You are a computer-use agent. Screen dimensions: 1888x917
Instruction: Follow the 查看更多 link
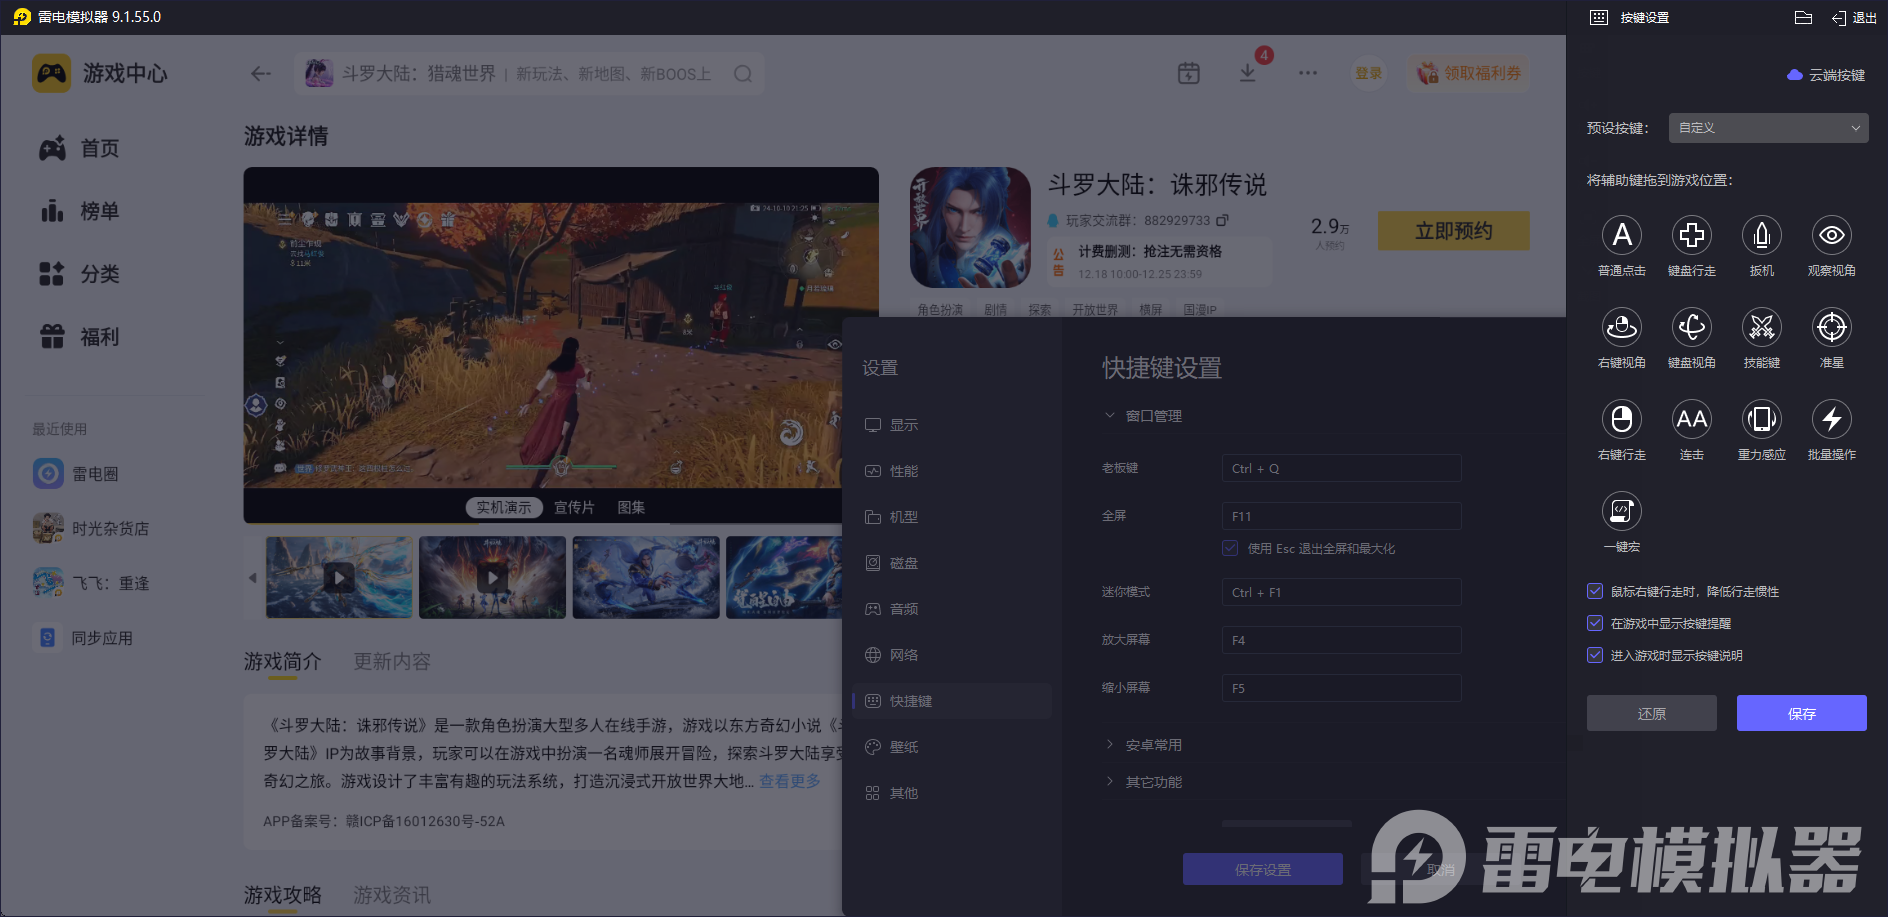[x=790, y=781]
